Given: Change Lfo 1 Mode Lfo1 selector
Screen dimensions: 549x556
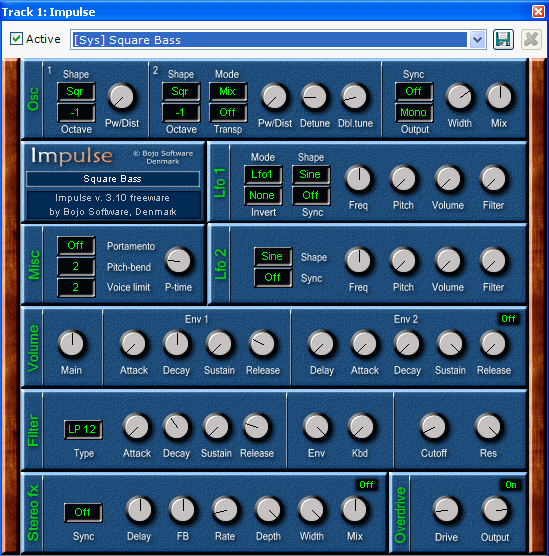Looking at the screenshot, I should [x=263, y=175].
